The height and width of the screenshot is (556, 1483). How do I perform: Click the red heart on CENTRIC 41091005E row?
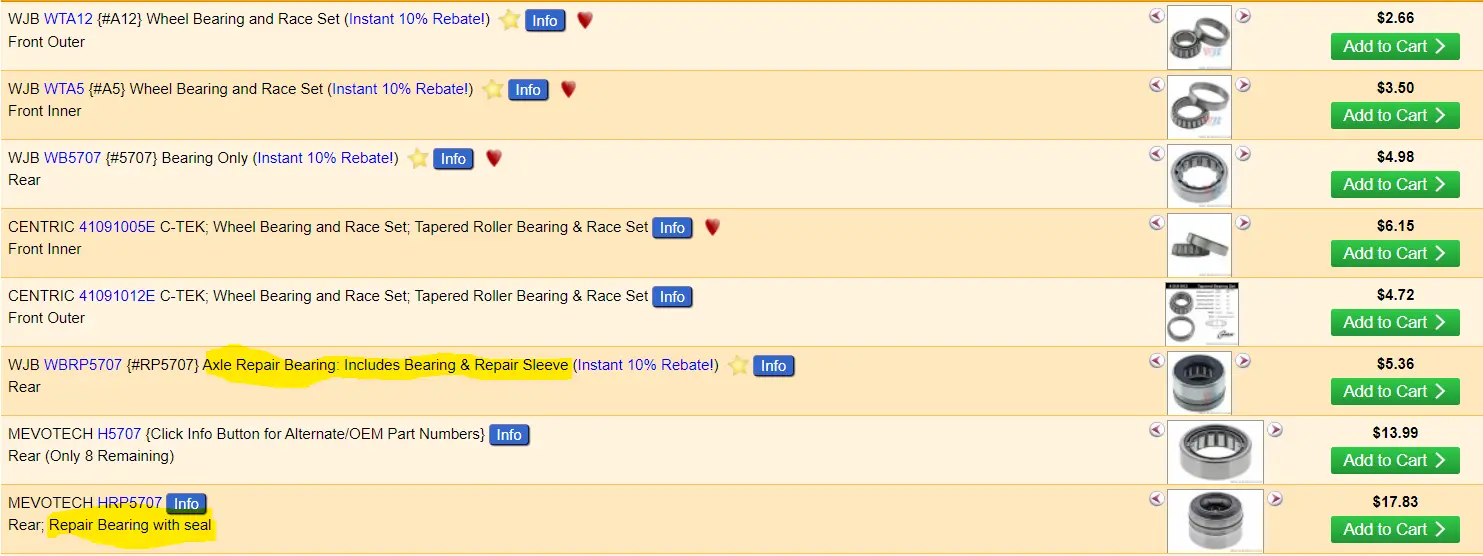pos(712,227)
